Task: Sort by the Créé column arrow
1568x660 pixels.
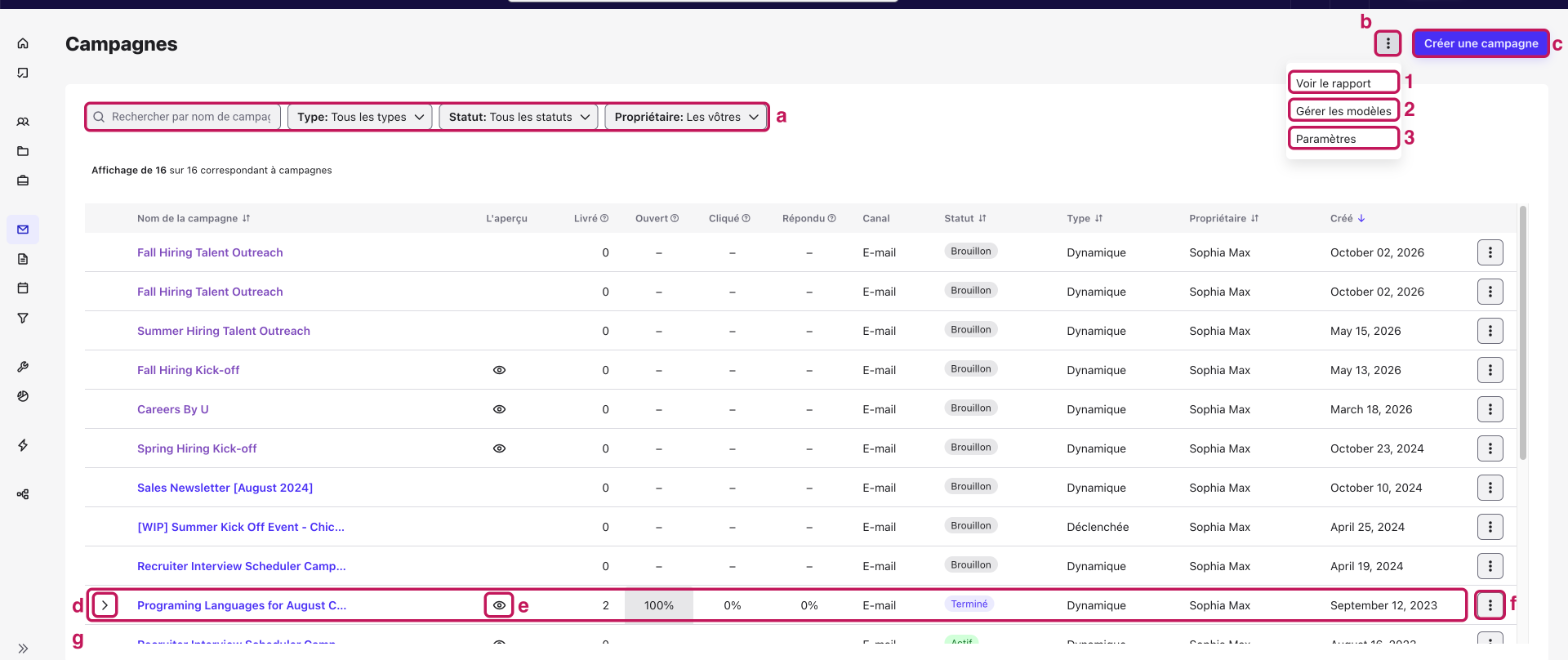Action: pyautogui.click(x=1360, y=218)
